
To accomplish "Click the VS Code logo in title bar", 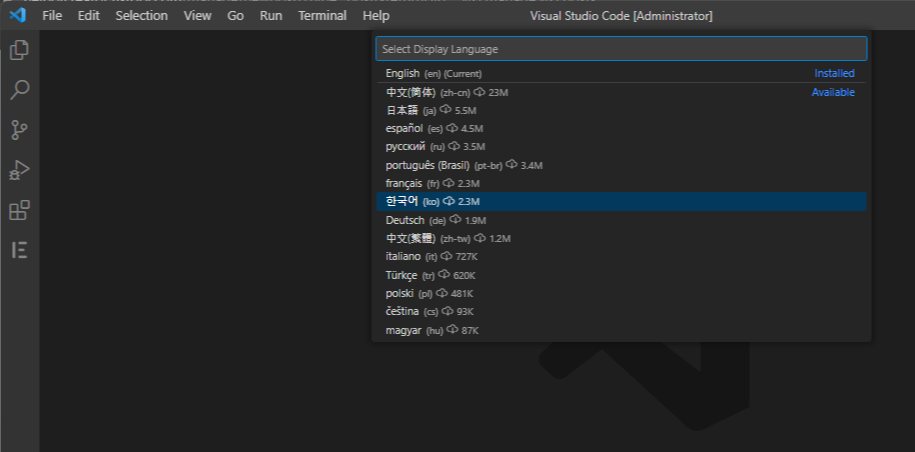I will click(18, 15).
